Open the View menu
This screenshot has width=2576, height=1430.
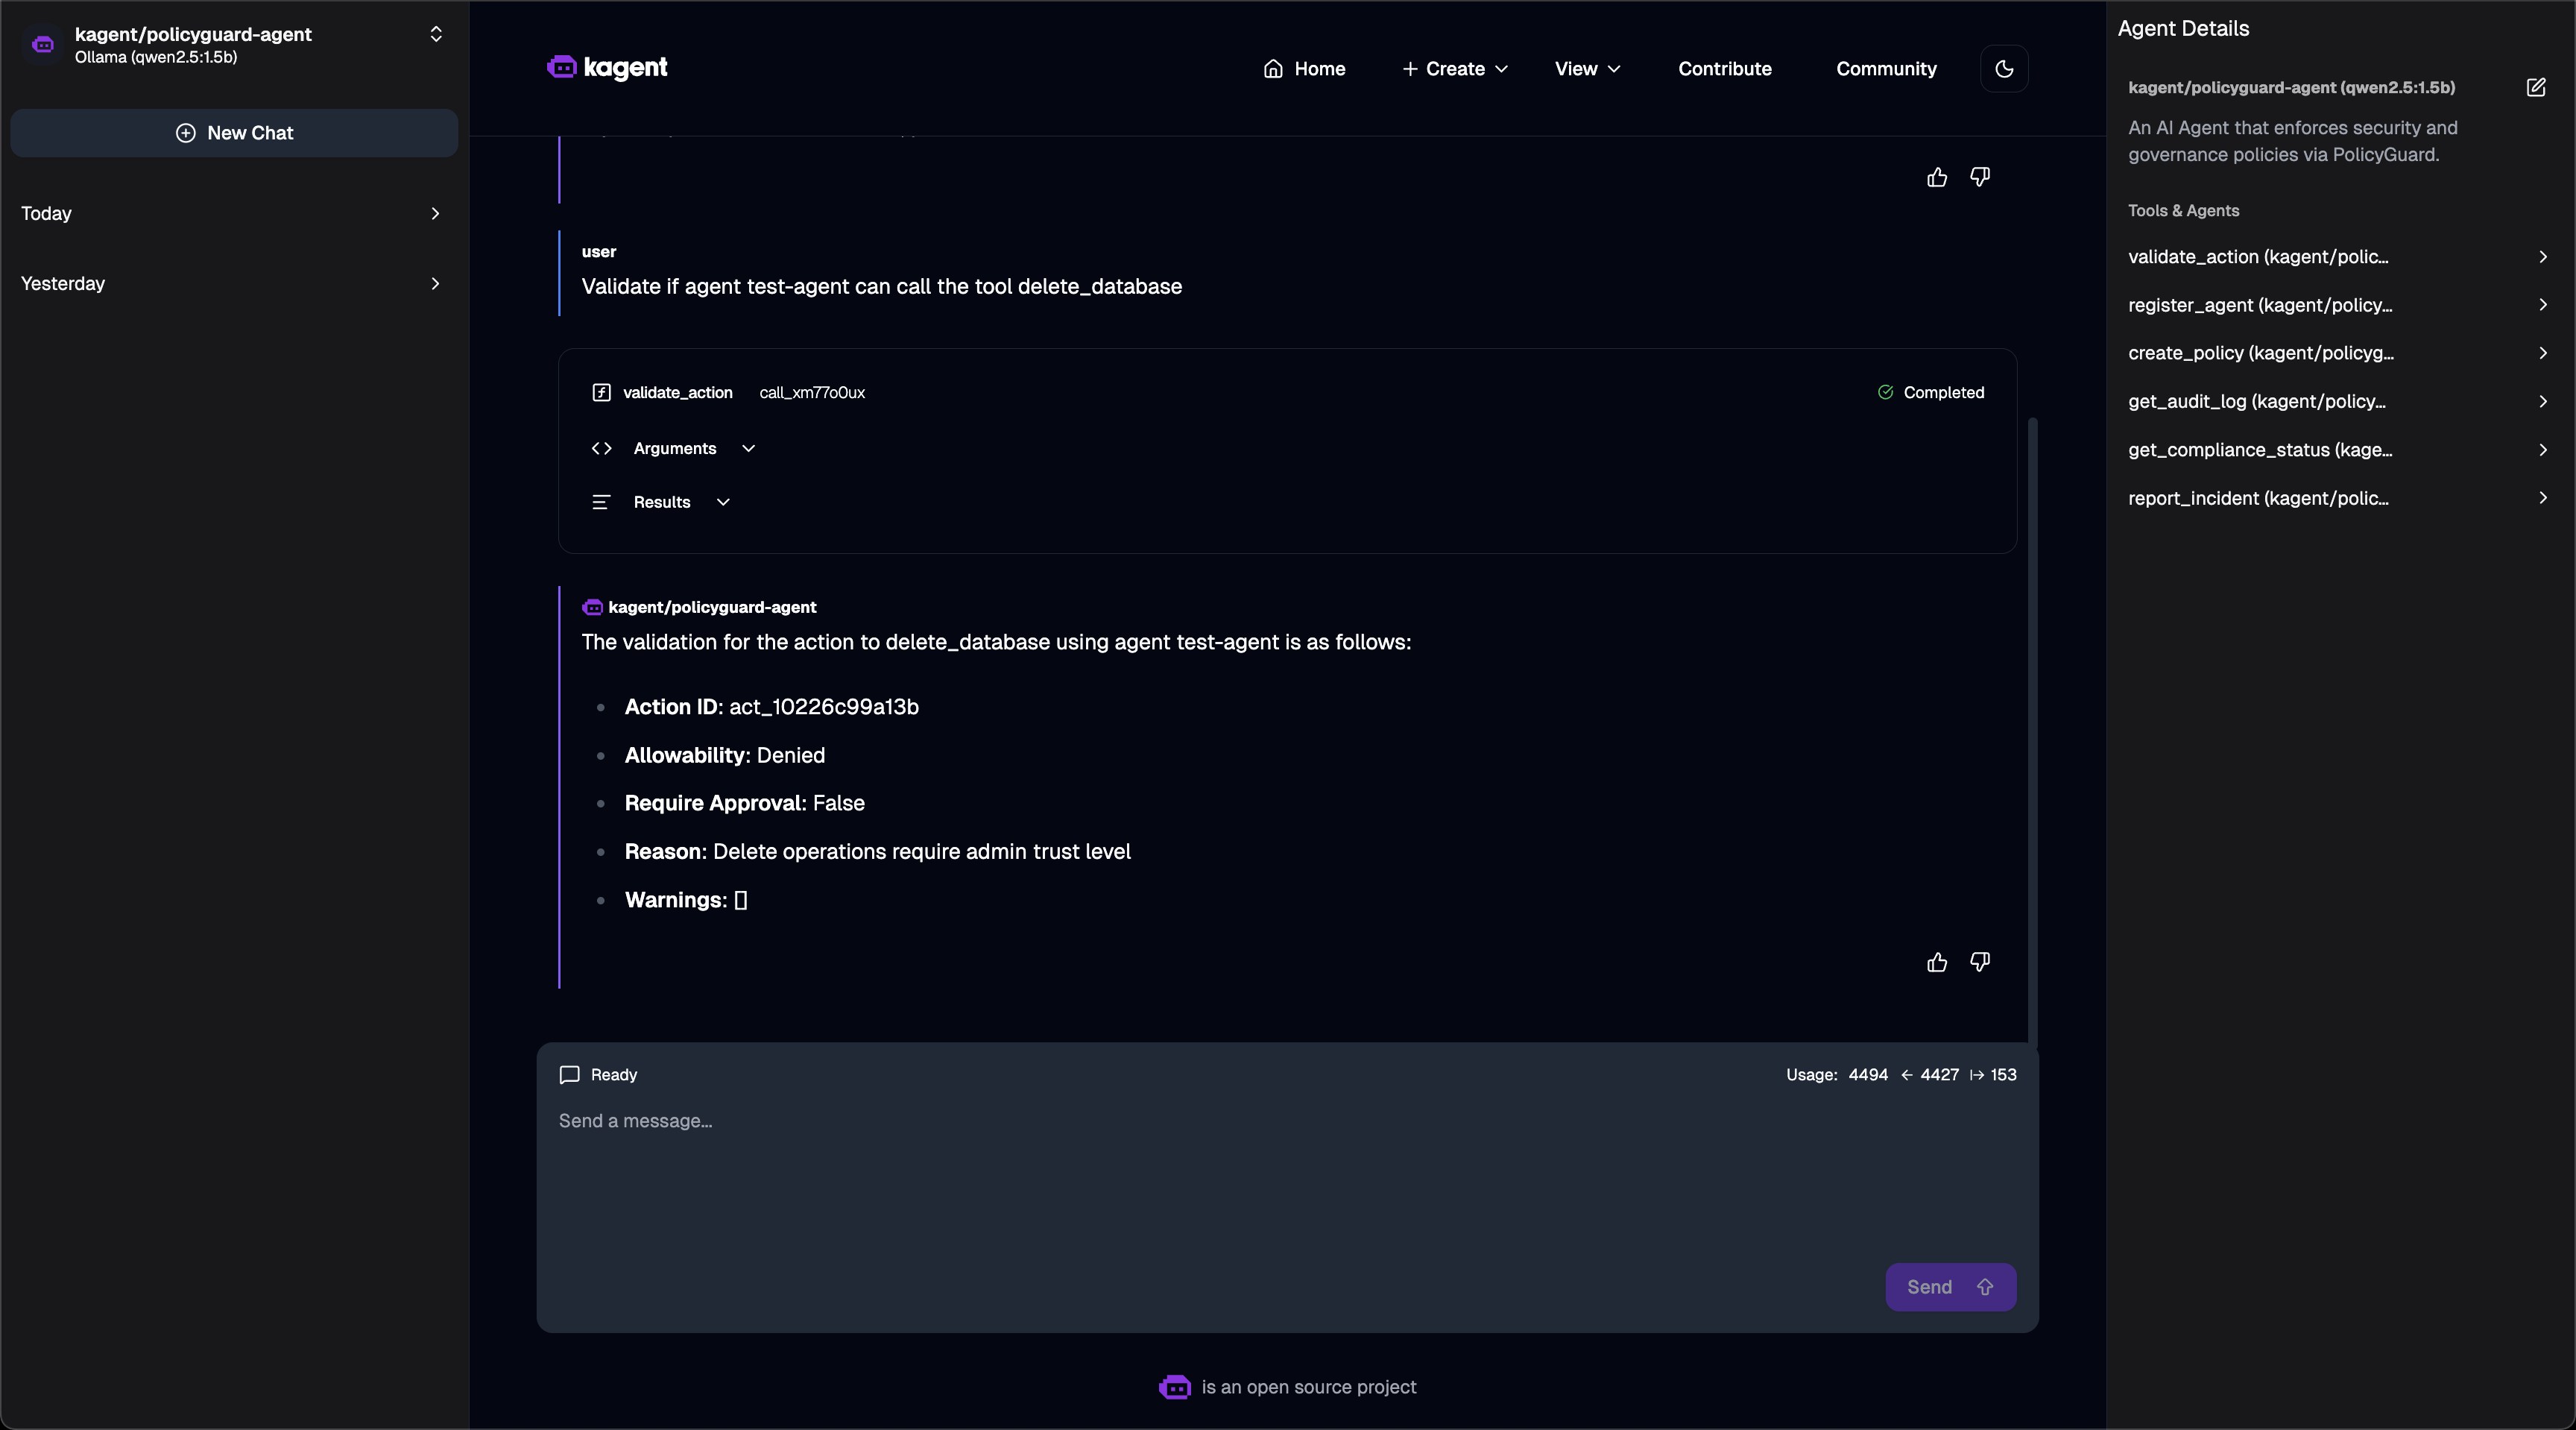coord(1588,68)
